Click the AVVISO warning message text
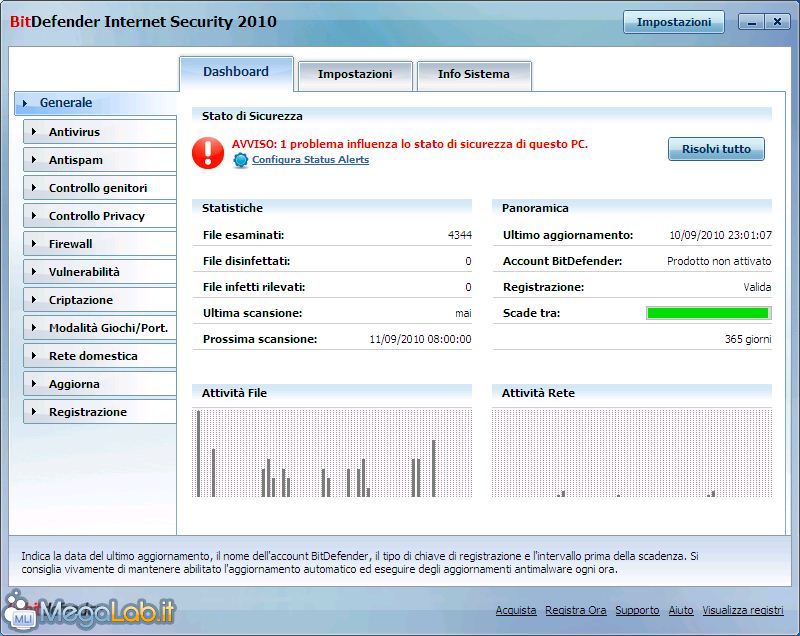 click(410, 144)
